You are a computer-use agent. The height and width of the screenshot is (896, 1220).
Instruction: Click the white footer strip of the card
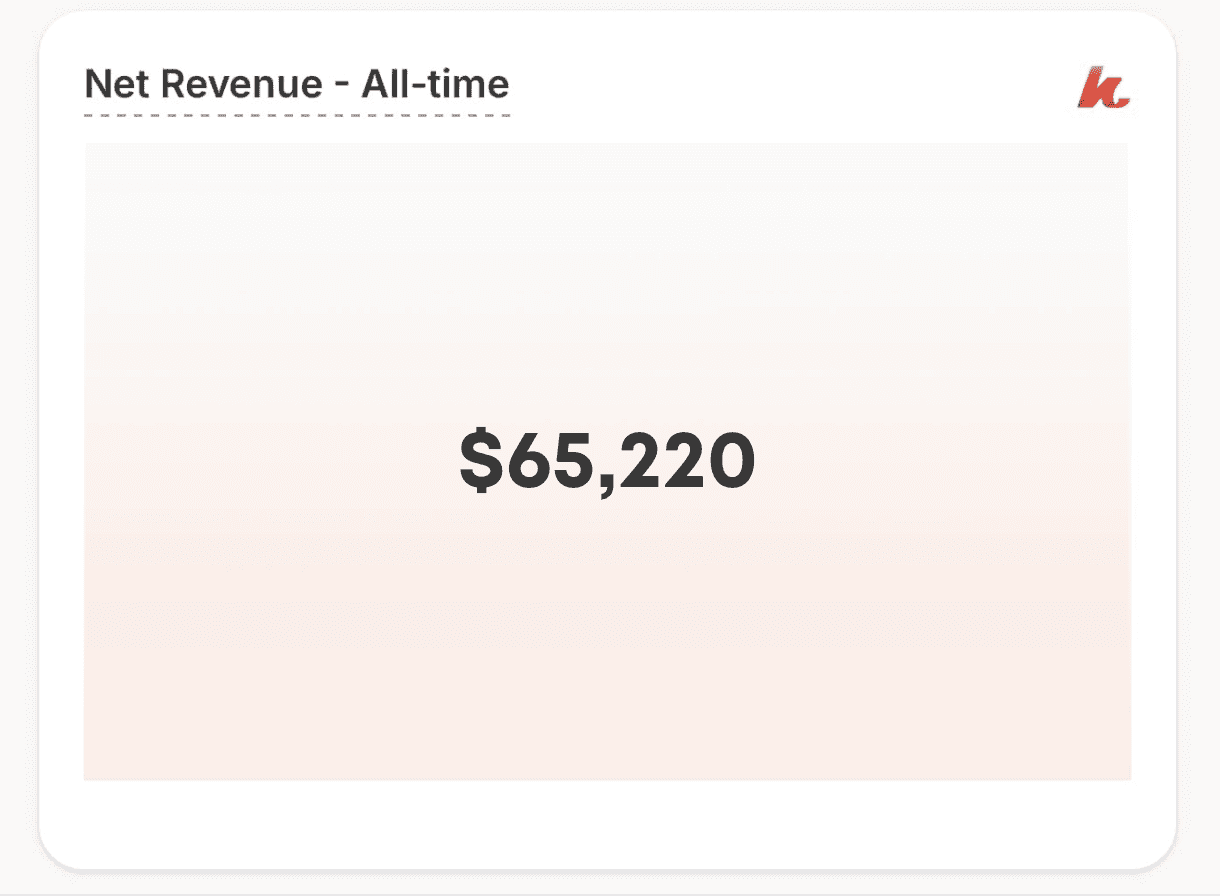607,822
